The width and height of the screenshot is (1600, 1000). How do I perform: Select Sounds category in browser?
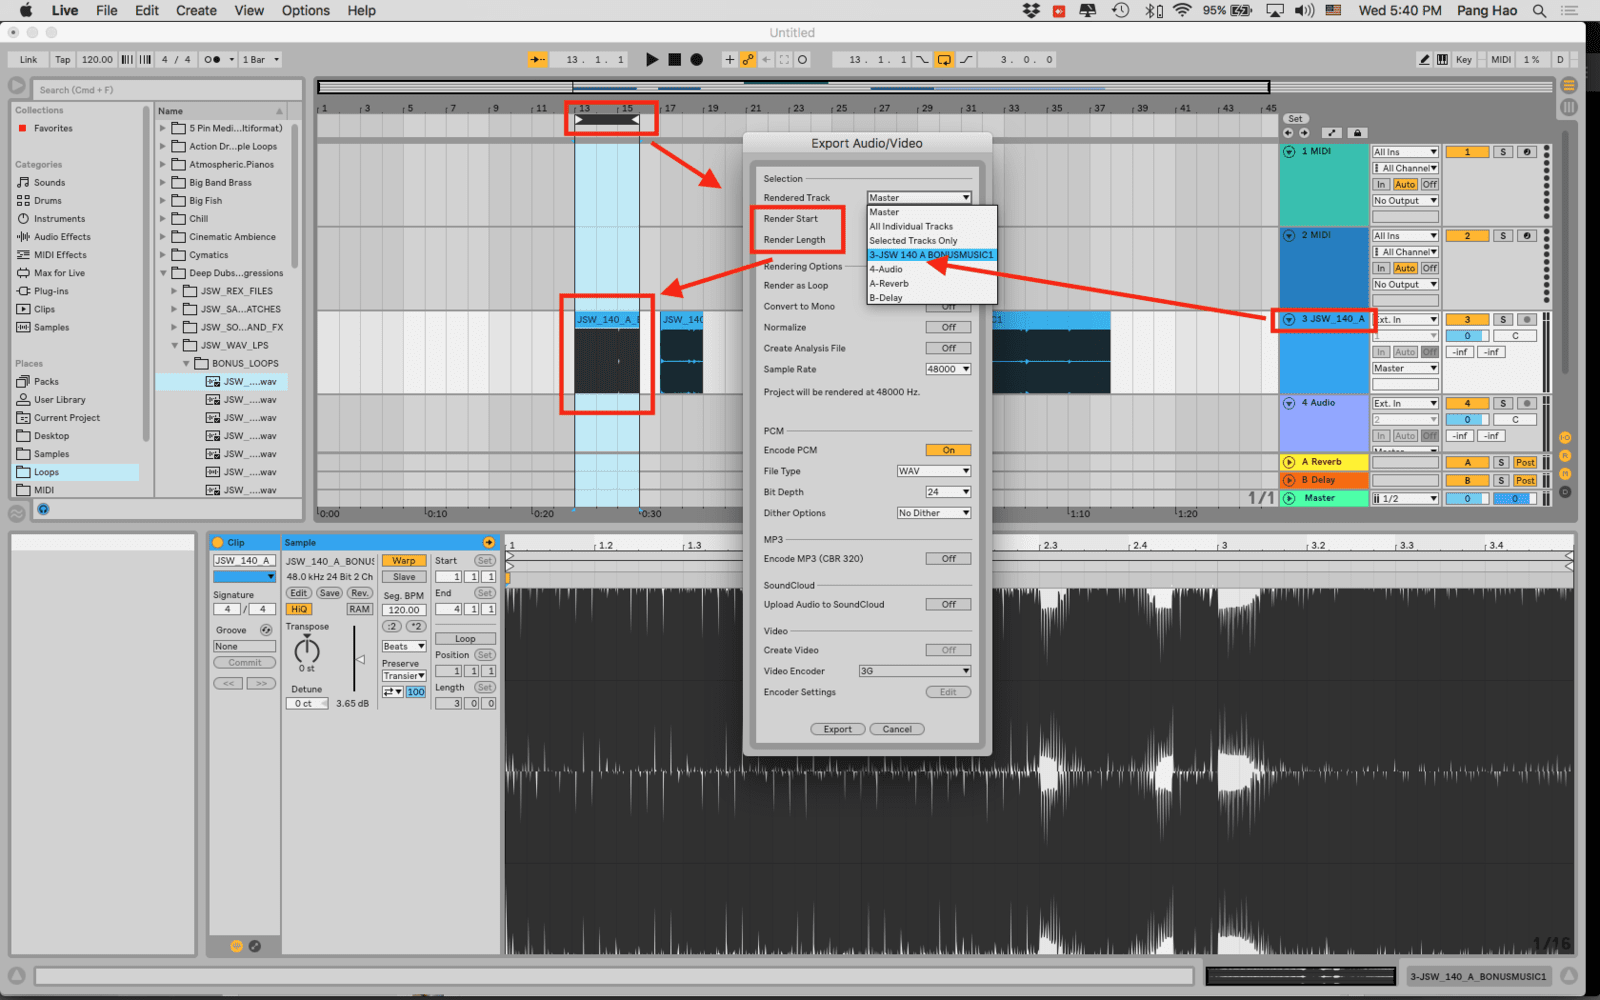(x=49, y=183)
